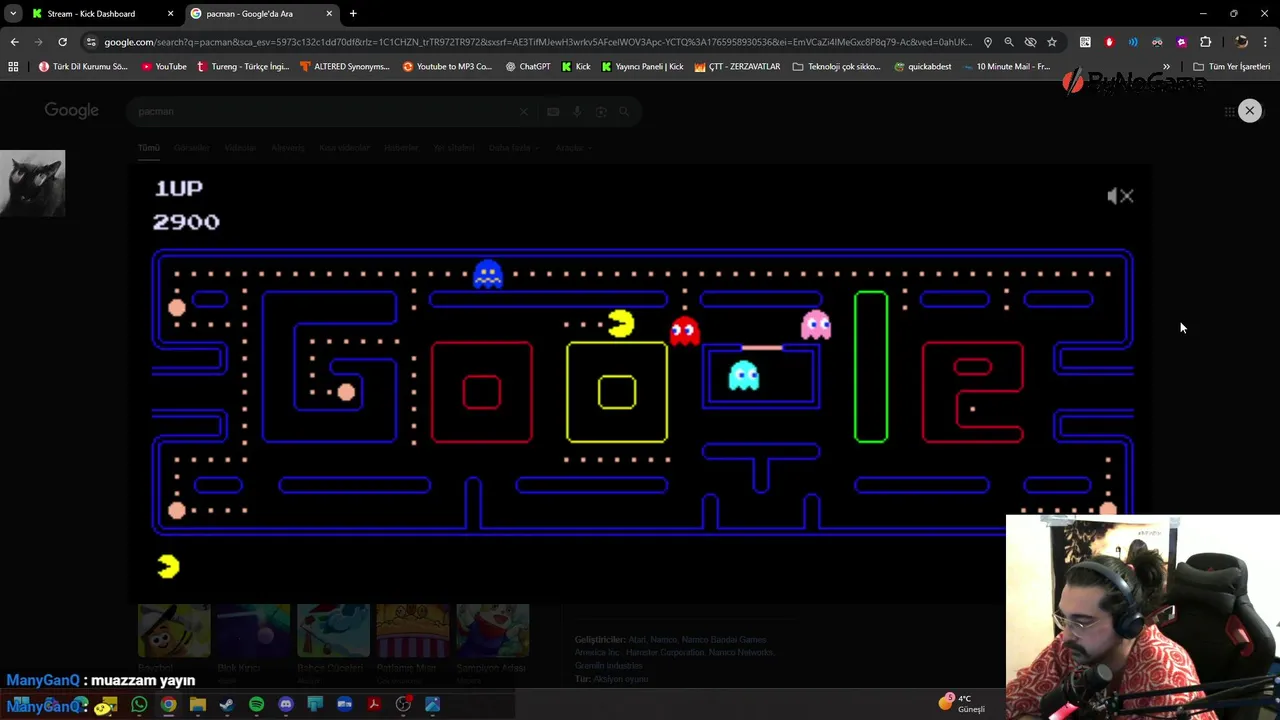The image size is (1280, 720).
Task: Open the glasses-face extension icon
Action: pos(1157,42)
